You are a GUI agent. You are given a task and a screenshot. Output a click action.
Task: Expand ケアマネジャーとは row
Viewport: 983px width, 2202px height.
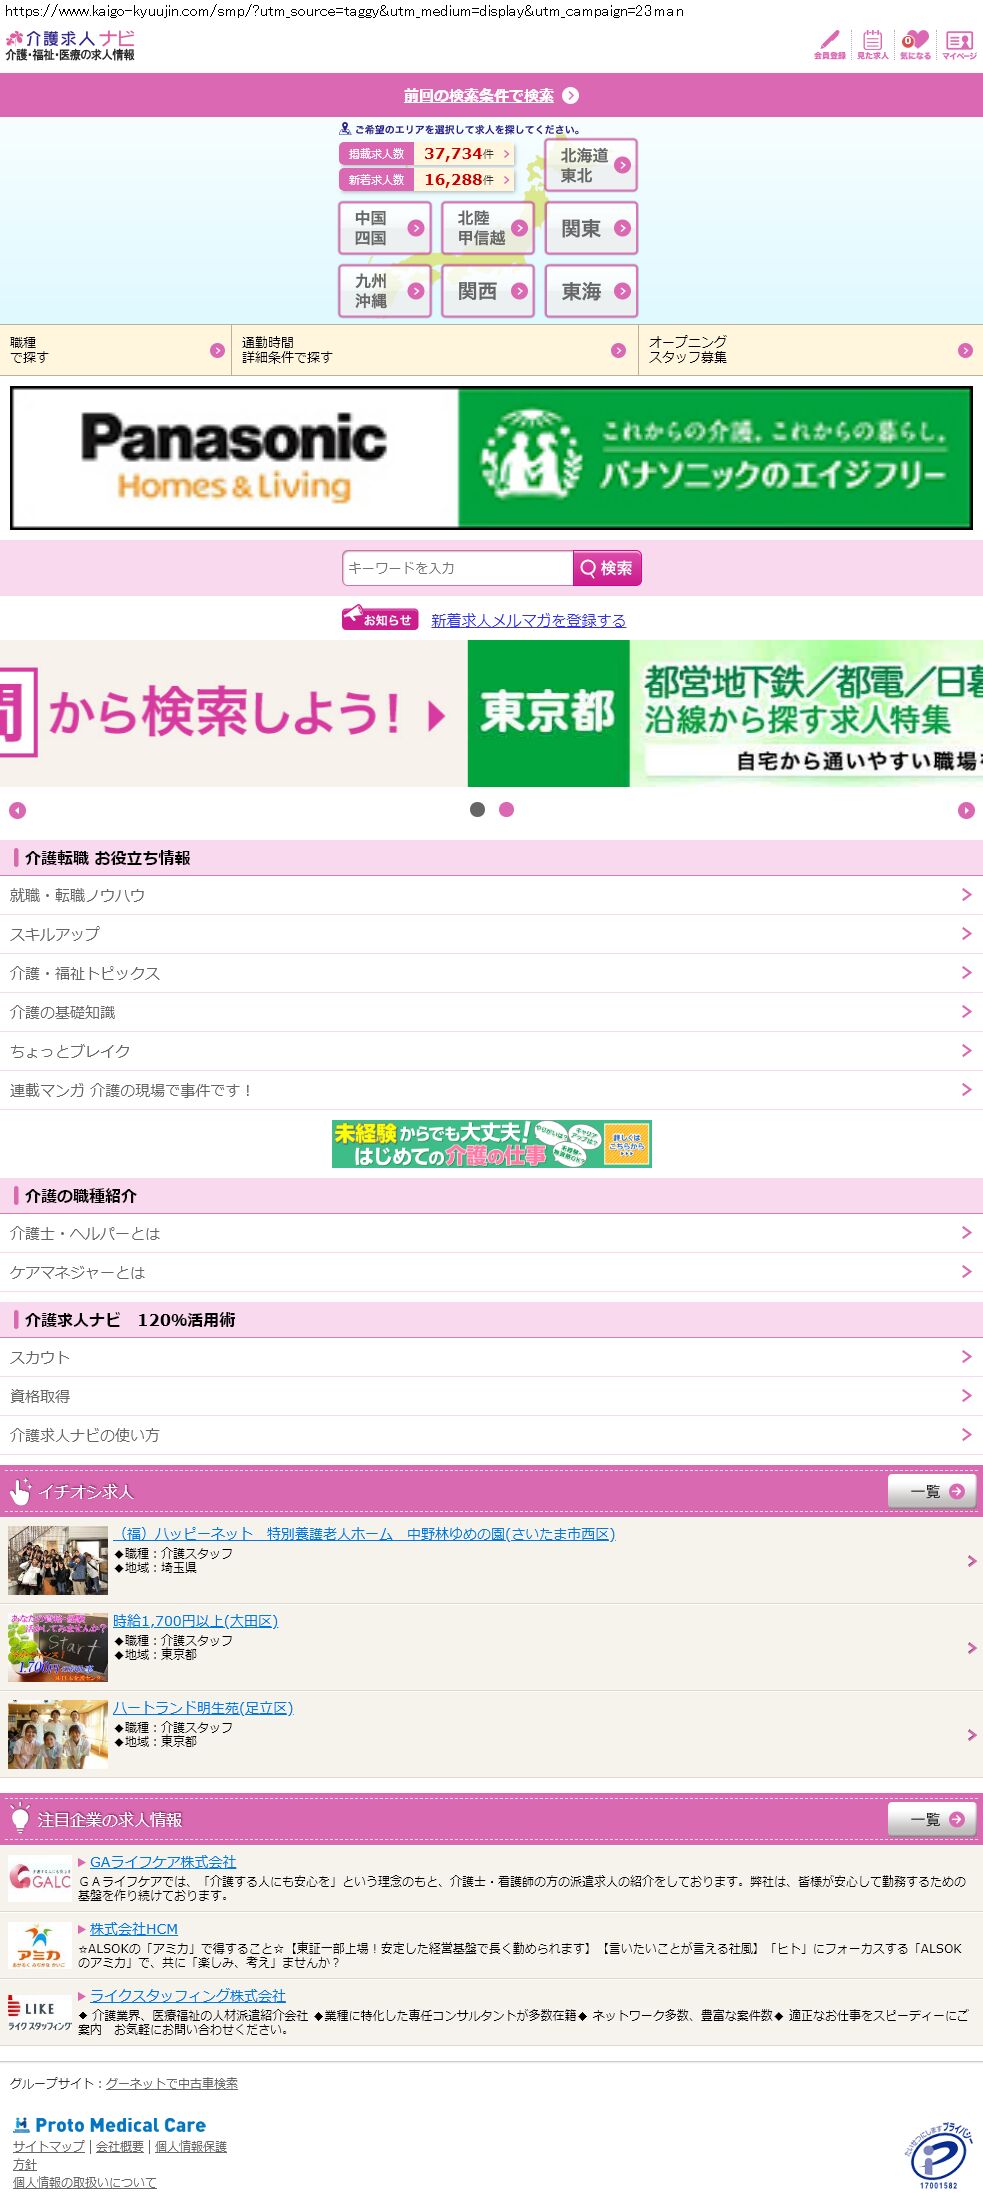click(491, 1272)
